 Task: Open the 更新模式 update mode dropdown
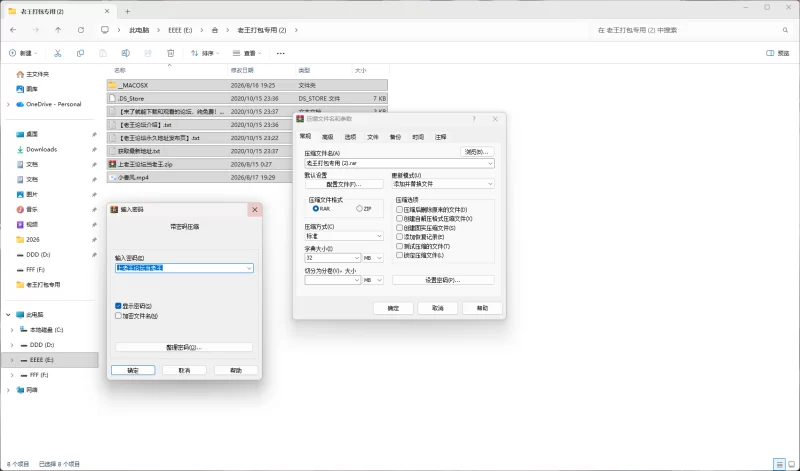point(490,184)
